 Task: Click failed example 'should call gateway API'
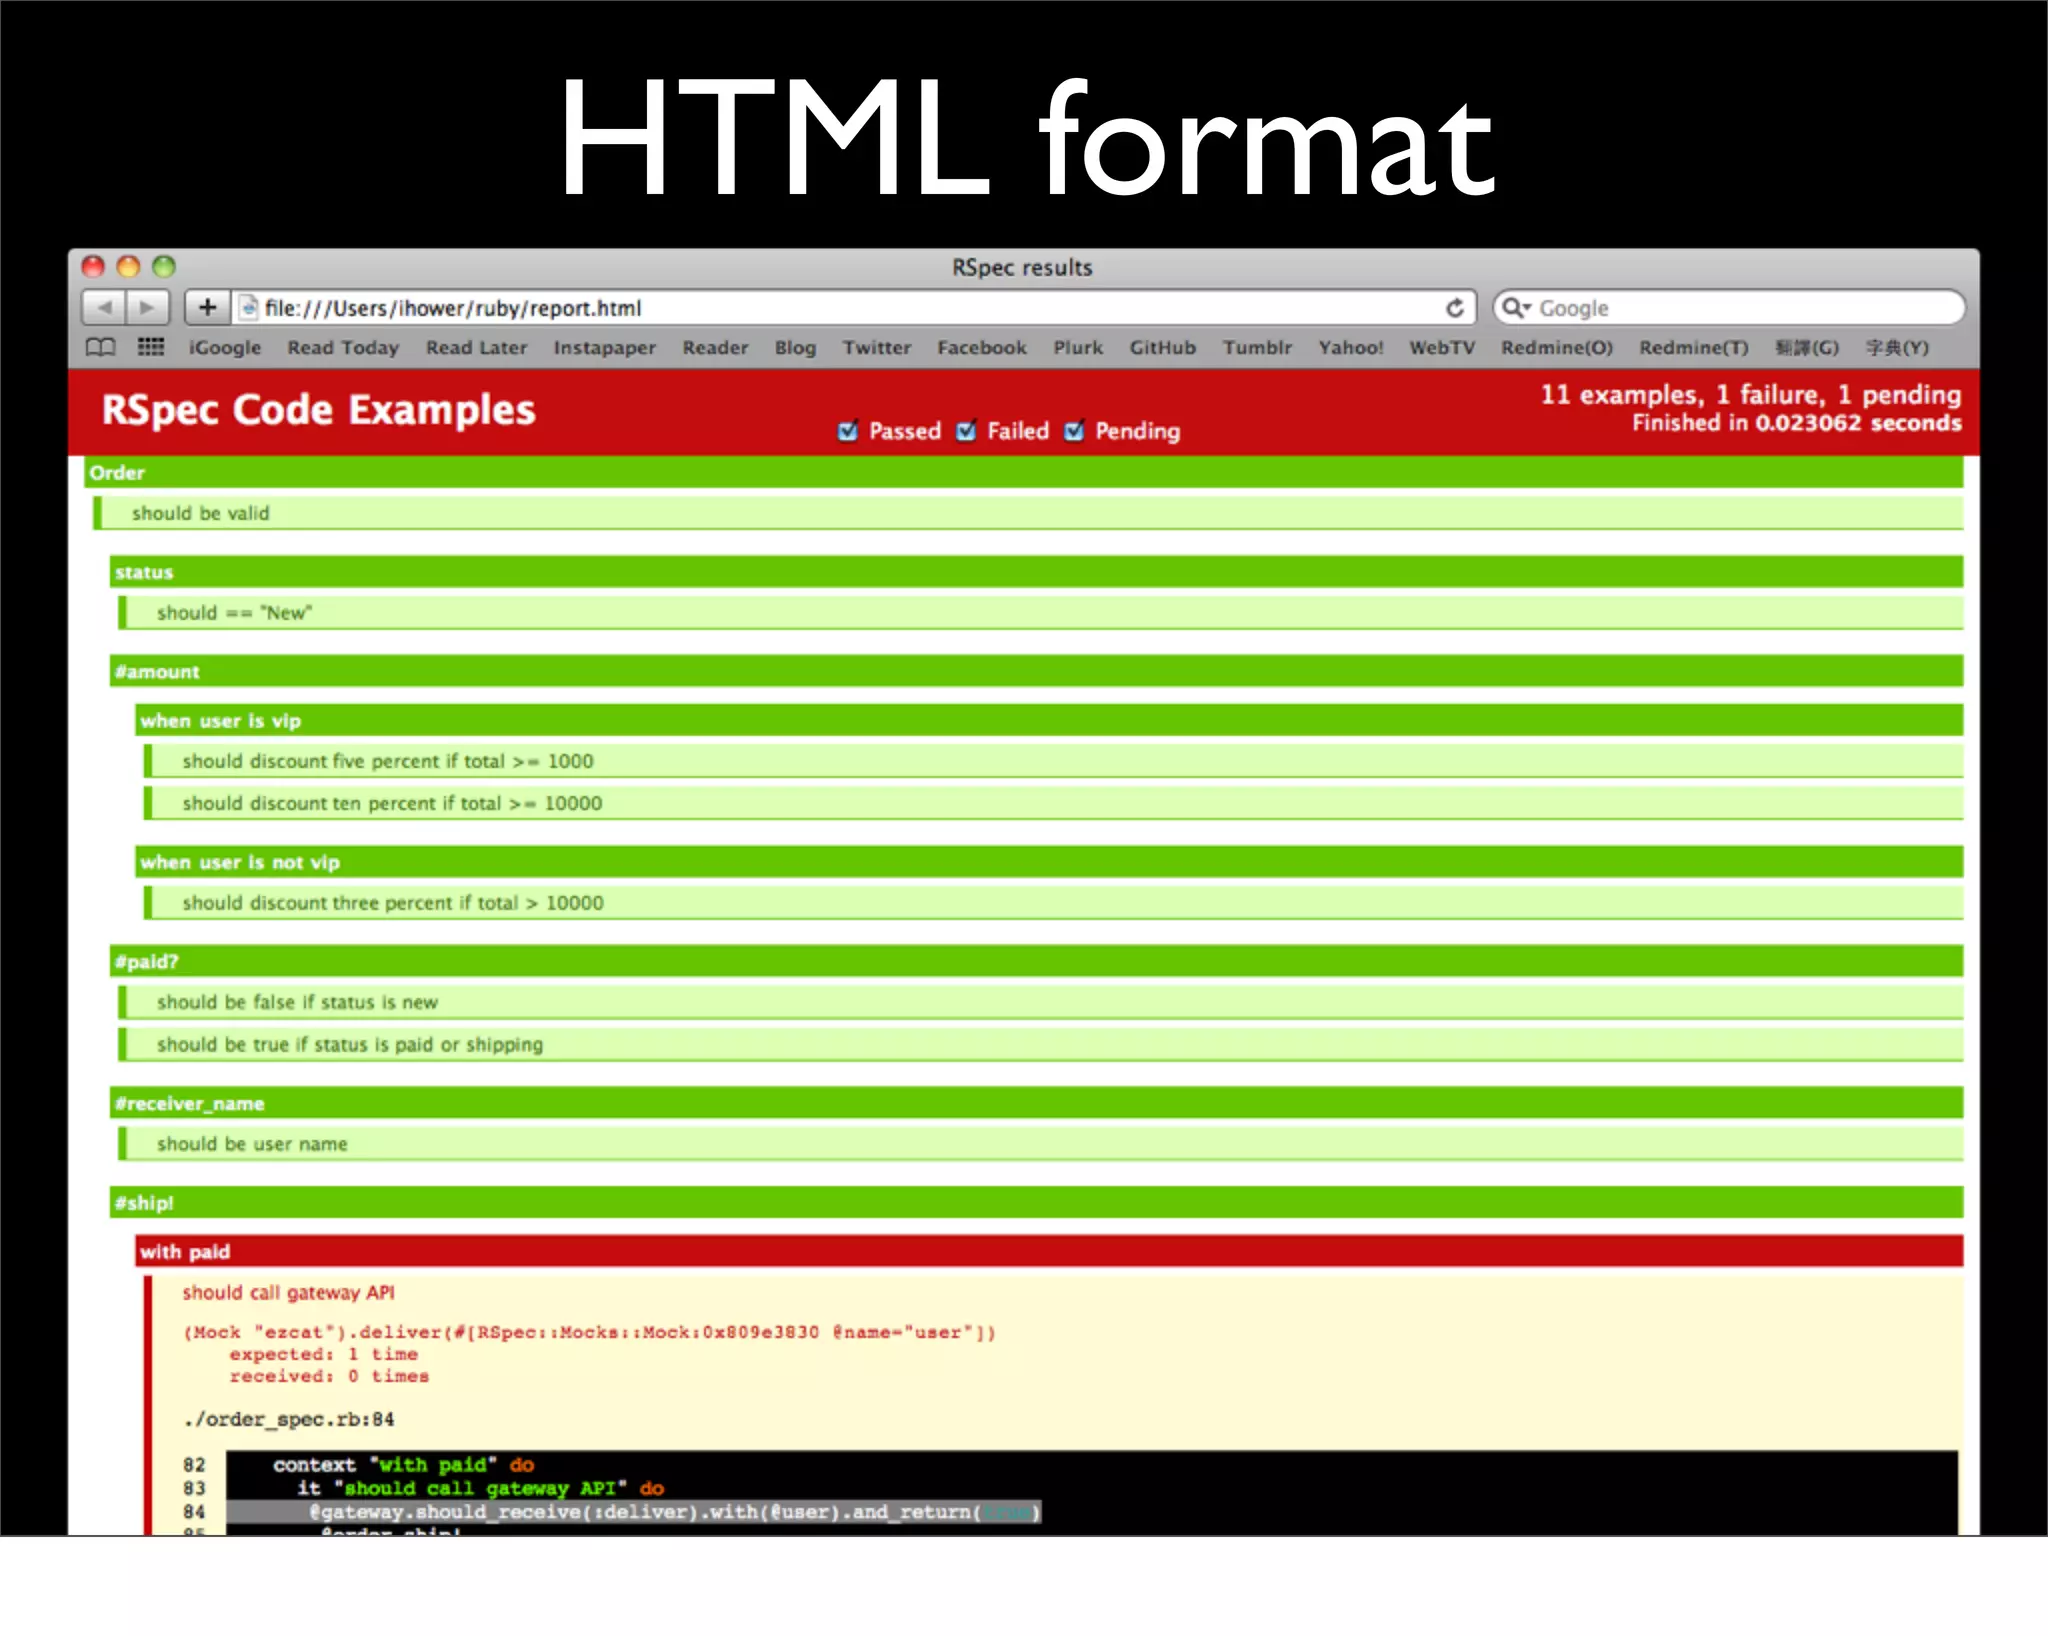point(288,1292)
